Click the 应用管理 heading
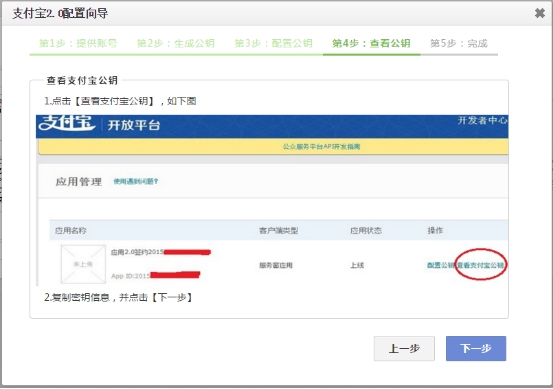 click(79, 182)
